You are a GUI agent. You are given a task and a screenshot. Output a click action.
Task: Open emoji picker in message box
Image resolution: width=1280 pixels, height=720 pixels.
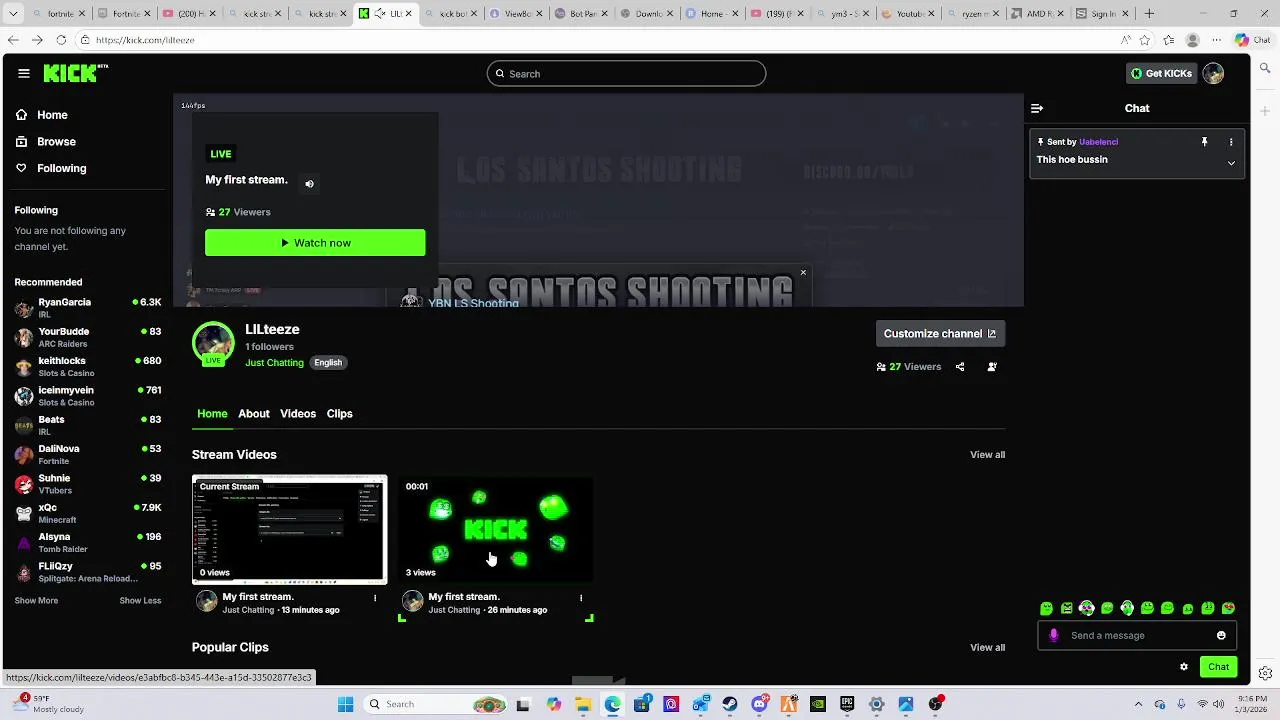point(1221,635)
